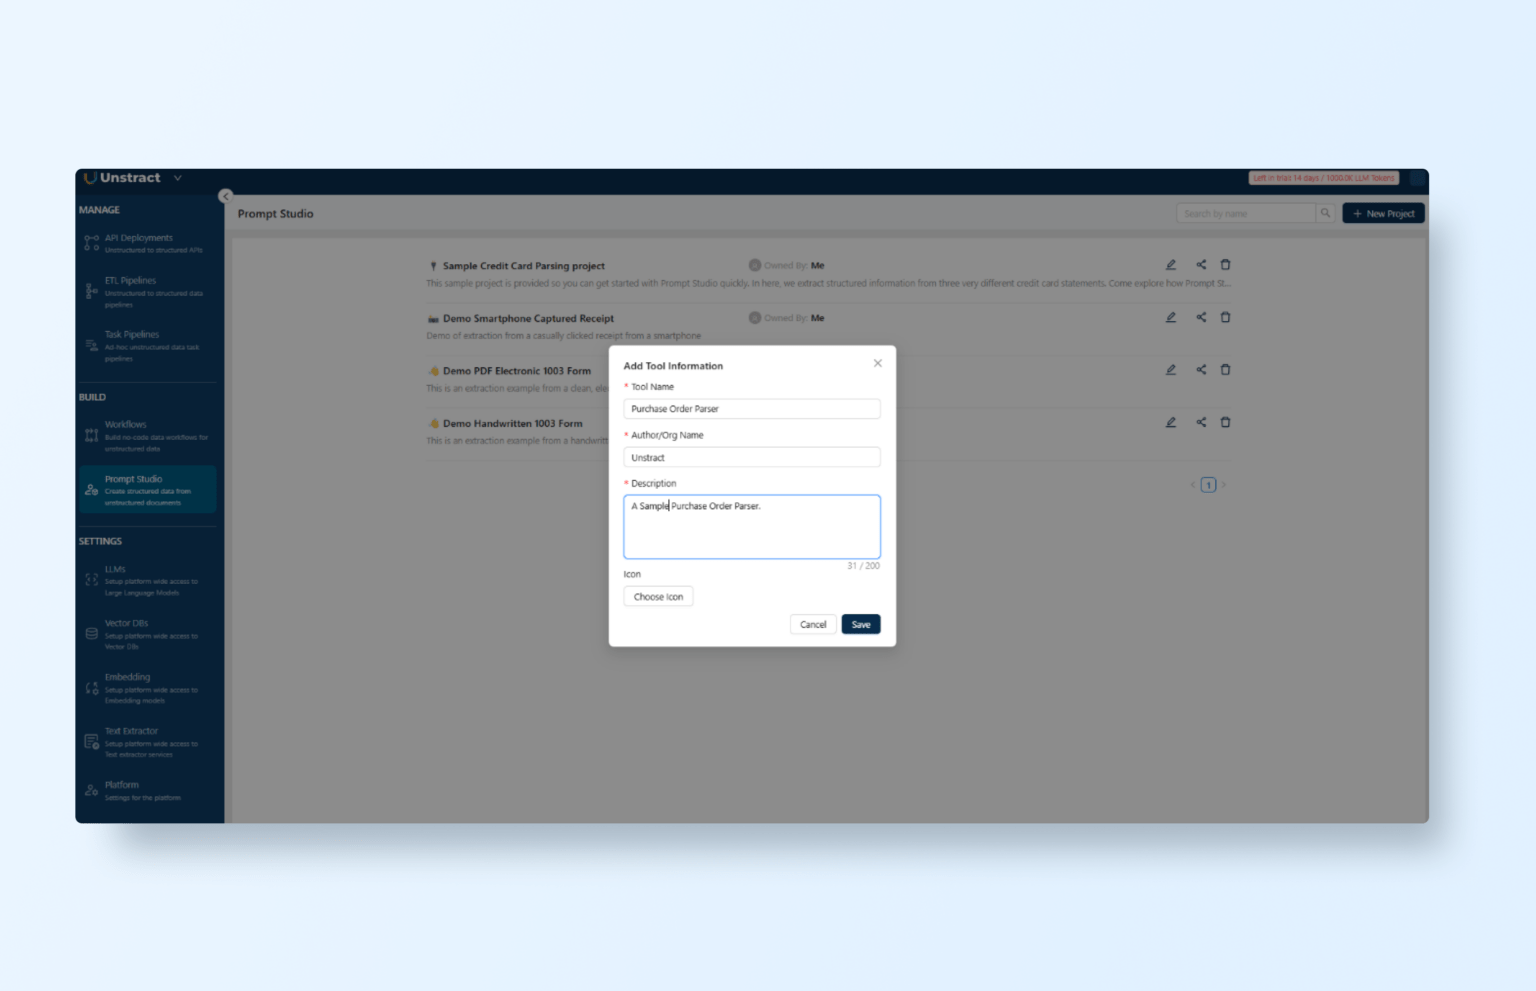Go to the next page of projects

pyautogui.click(x=1223, y=485)
